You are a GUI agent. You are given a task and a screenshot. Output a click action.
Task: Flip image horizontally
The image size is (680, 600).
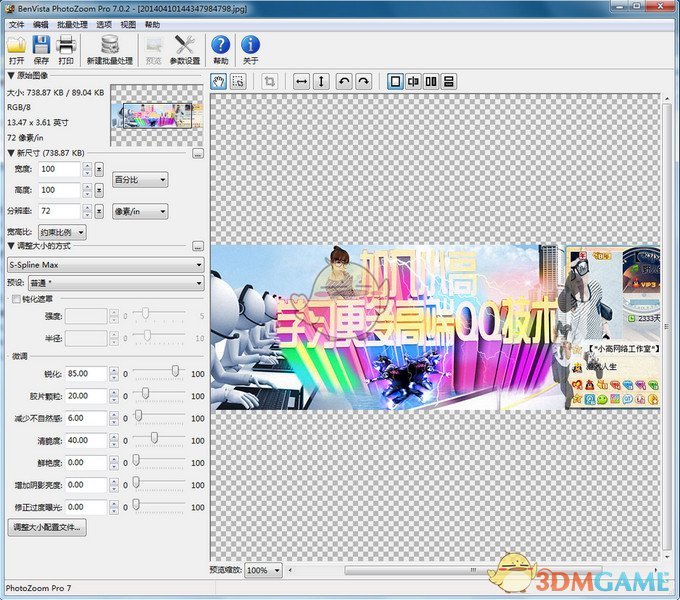[x=301, y=82]
